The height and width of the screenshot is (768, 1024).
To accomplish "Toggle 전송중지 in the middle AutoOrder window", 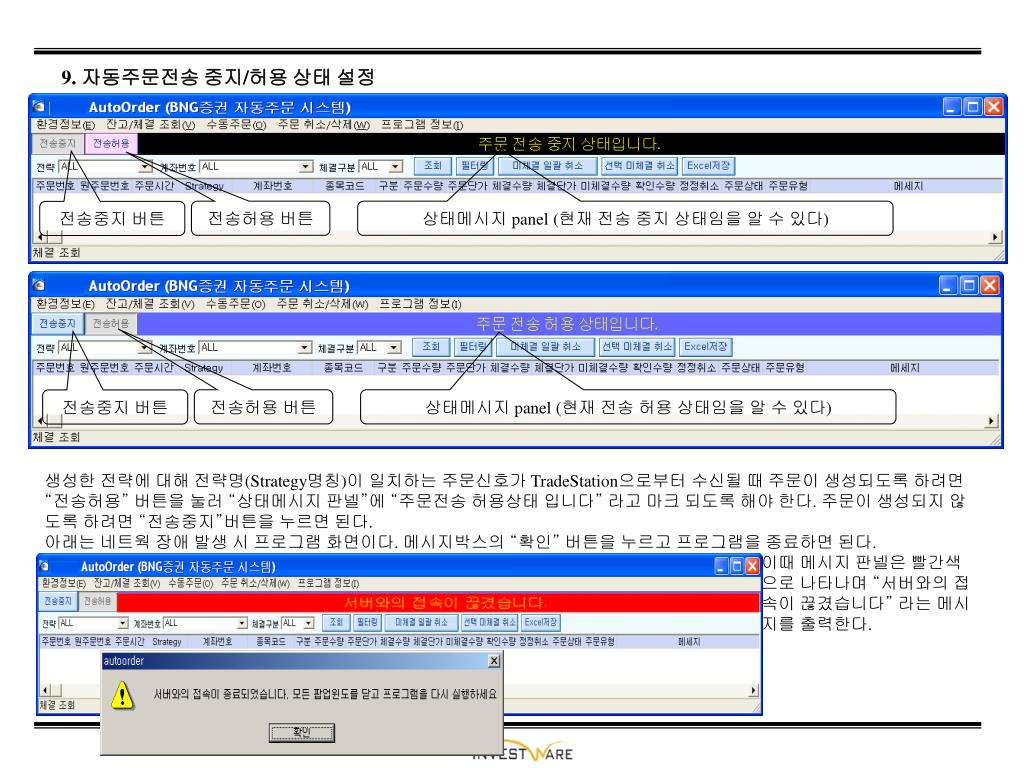I will click(x=57, y=323).
